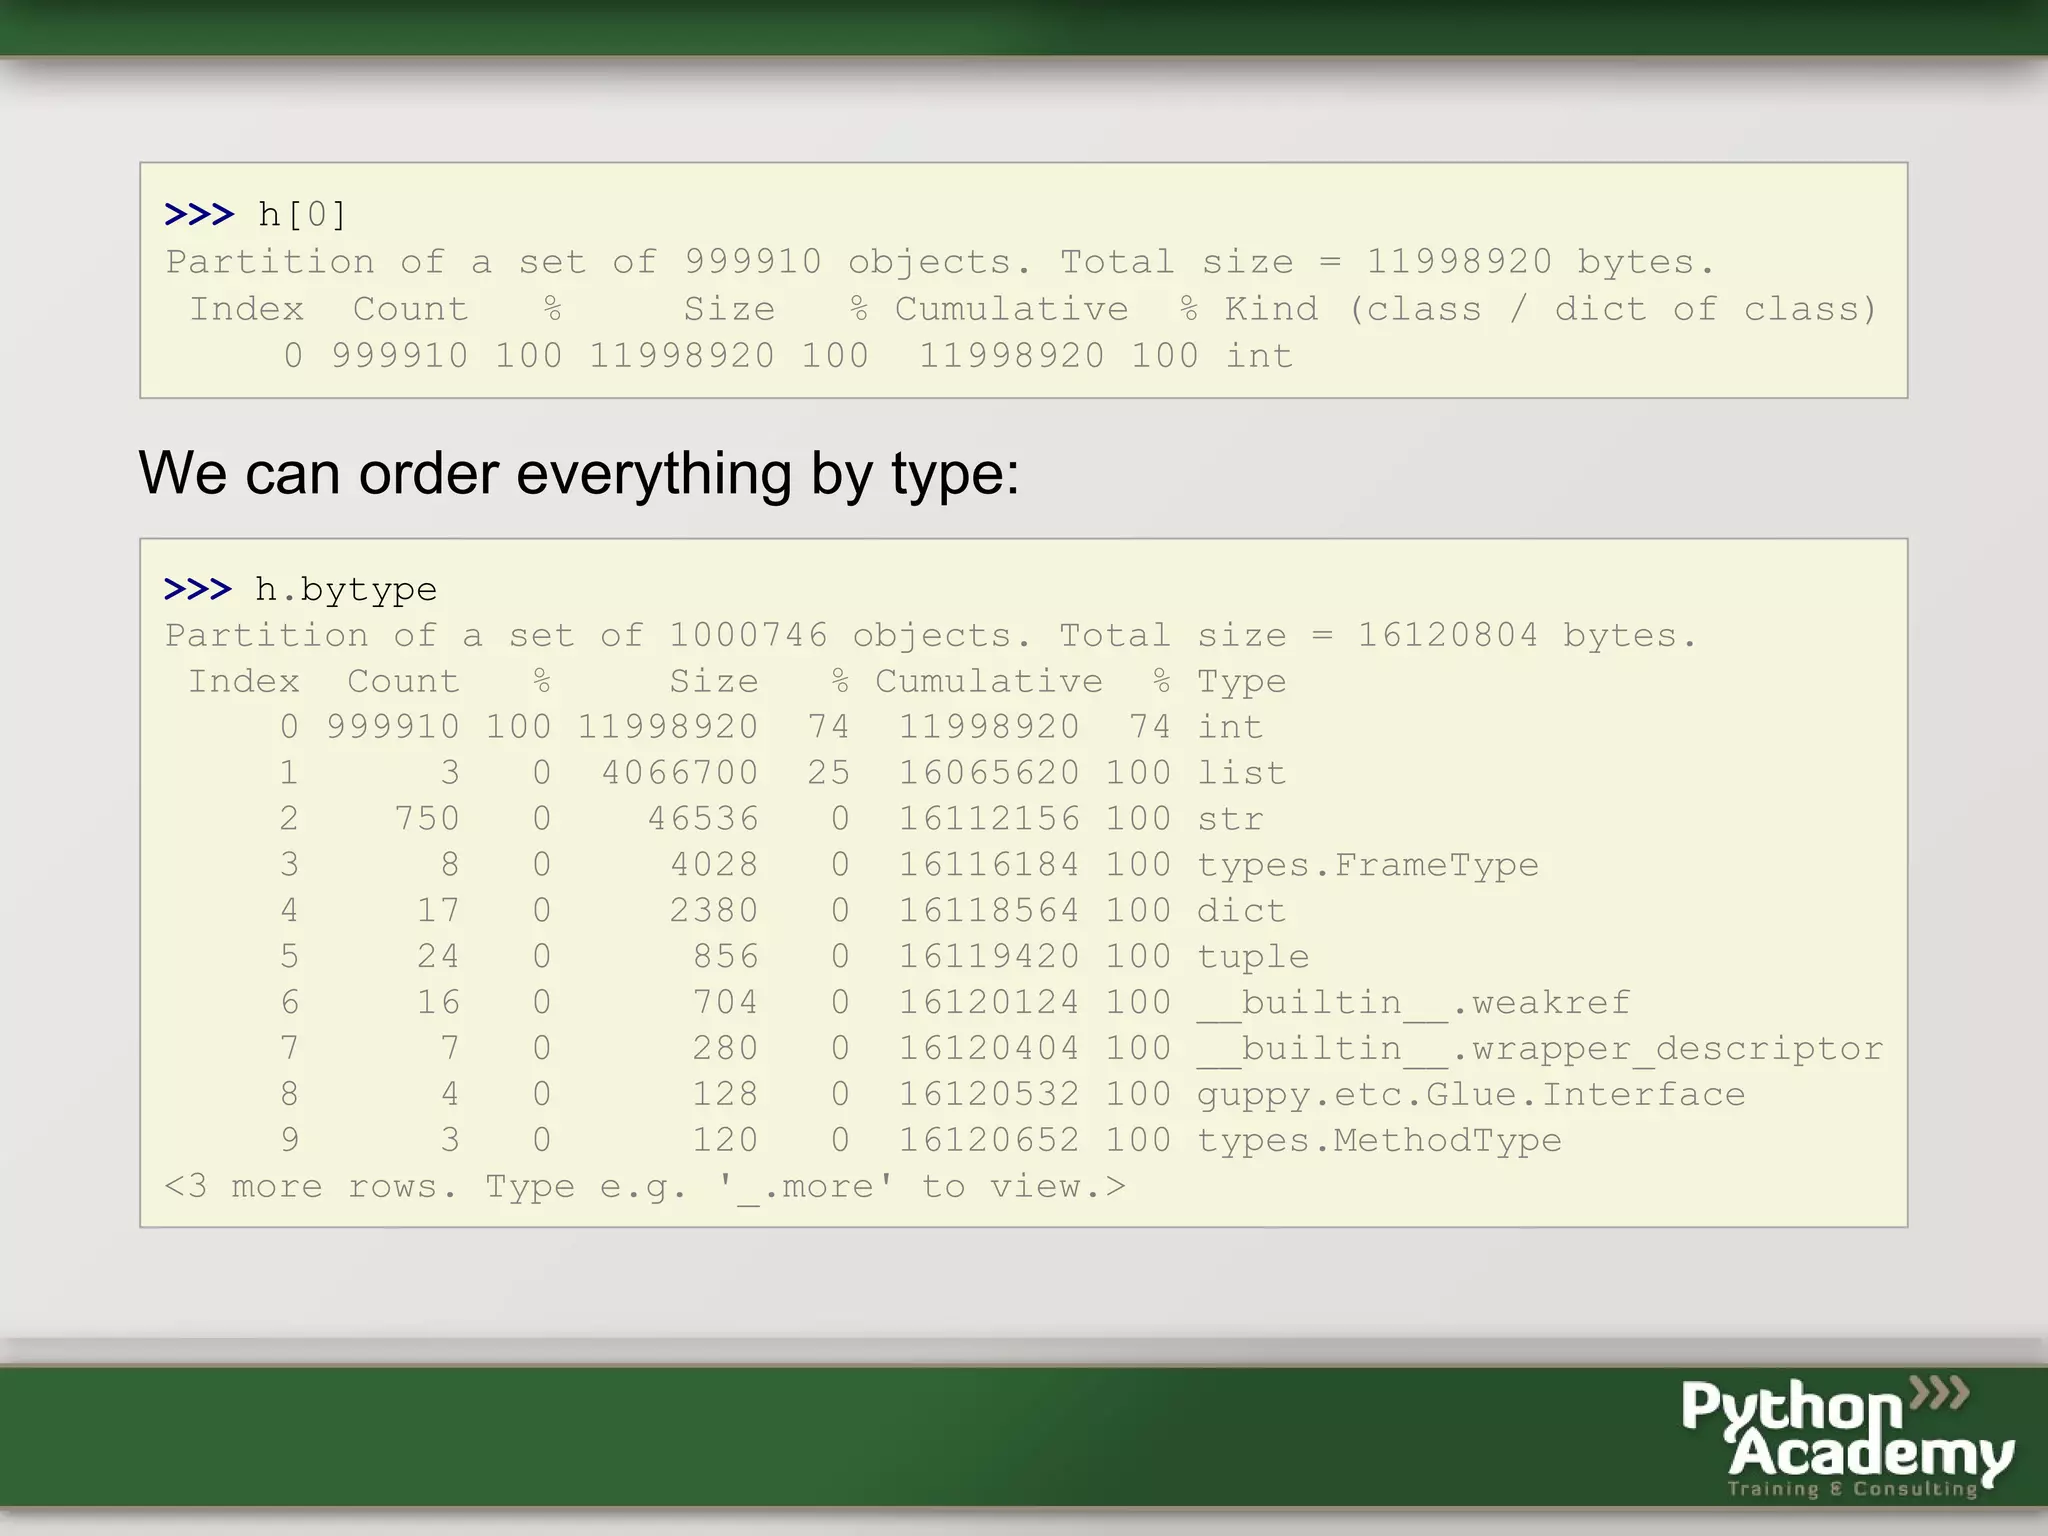Viewport: 2048px width, 1536px height.
Task: Click the 'str' type row label
Action: click(x=1230, y=818)
